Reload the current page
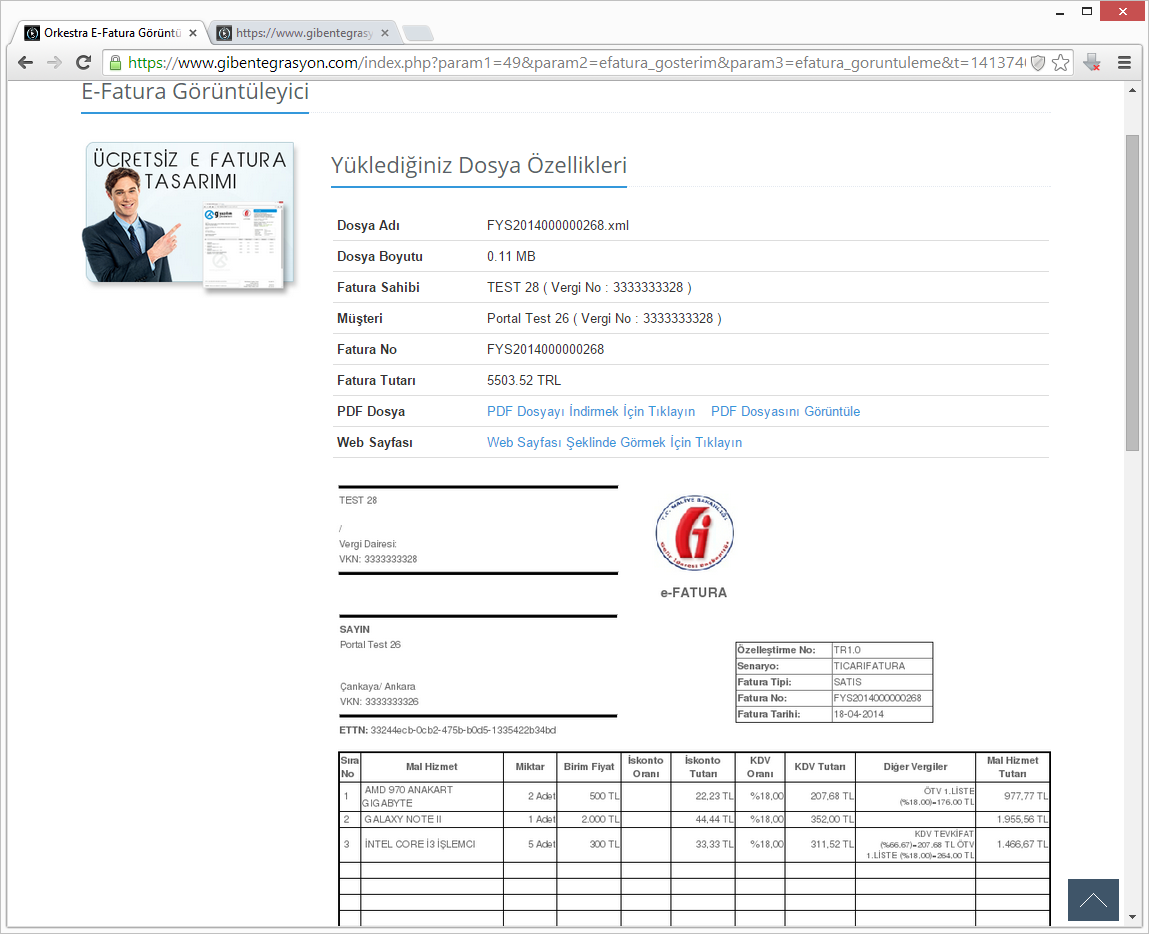The image size is (1149, 934). 84,62
